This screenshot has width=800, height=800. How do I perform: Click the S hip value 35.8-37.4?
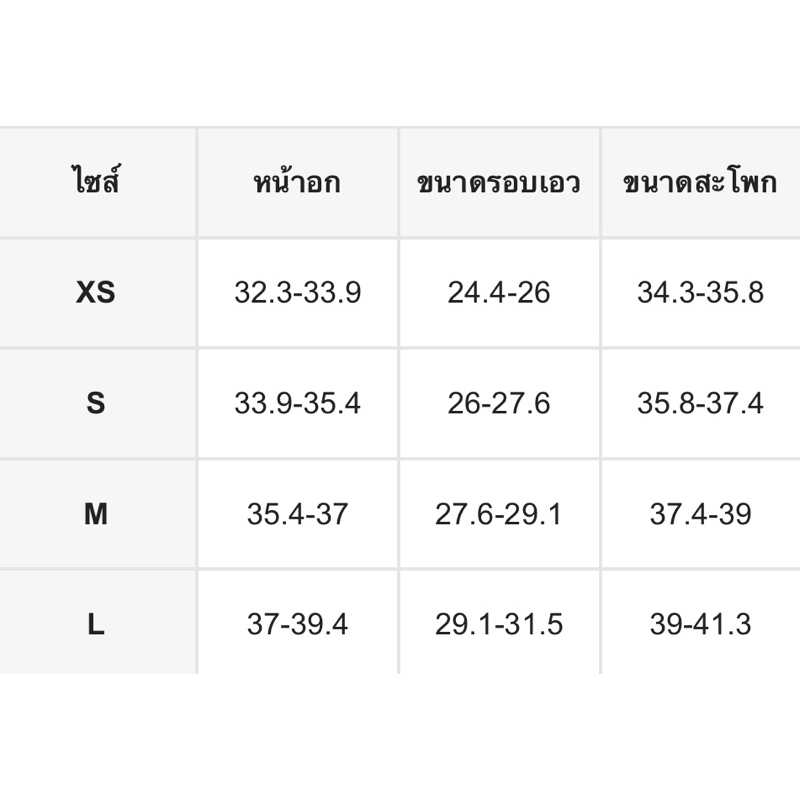[700, 403]
